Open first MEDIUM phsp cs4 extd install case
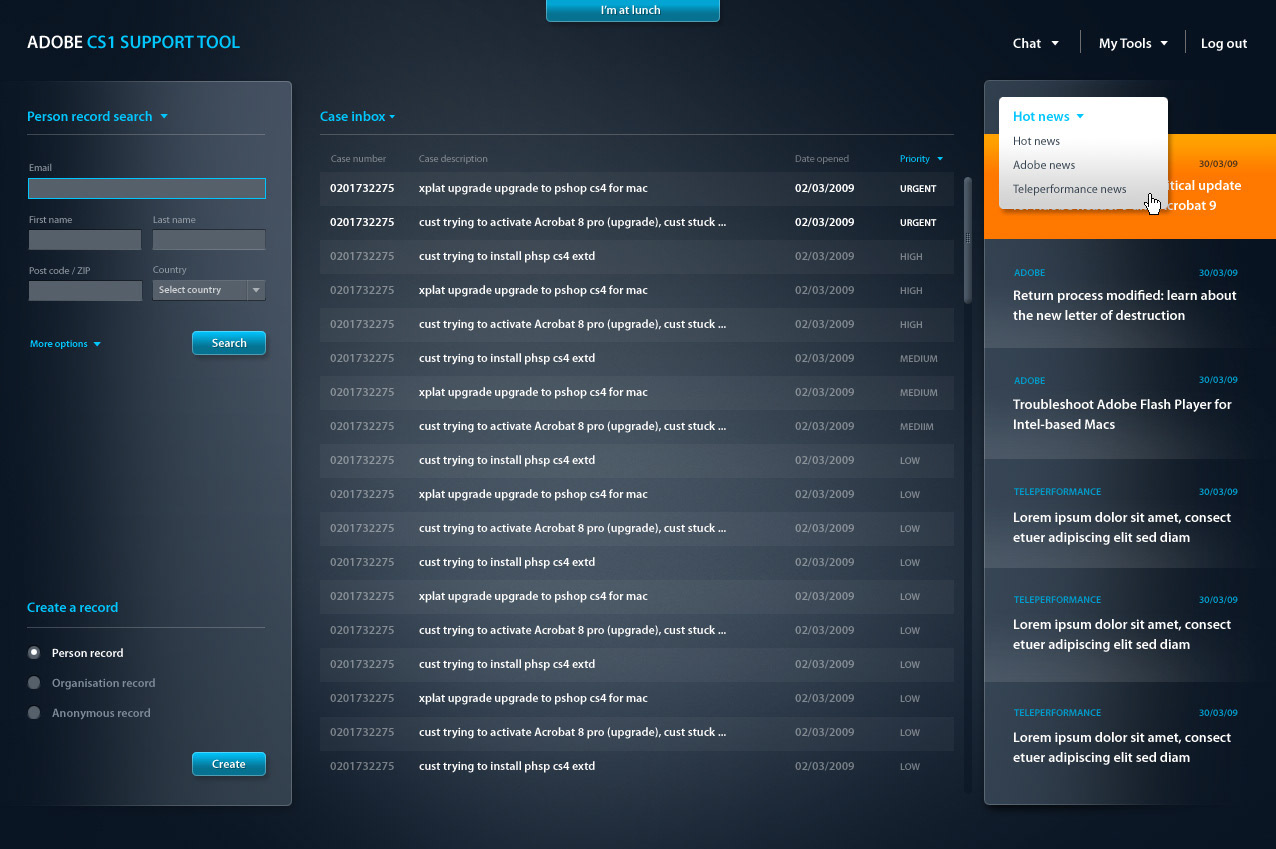The image size is (1276, 849). [x=637, y=358]
